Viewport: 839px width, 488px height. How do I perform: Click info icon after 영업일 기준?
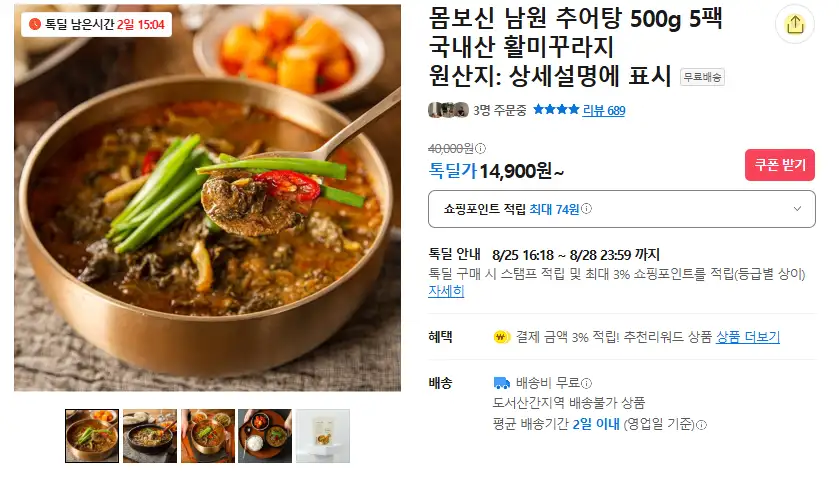click(x=701, y=425)
